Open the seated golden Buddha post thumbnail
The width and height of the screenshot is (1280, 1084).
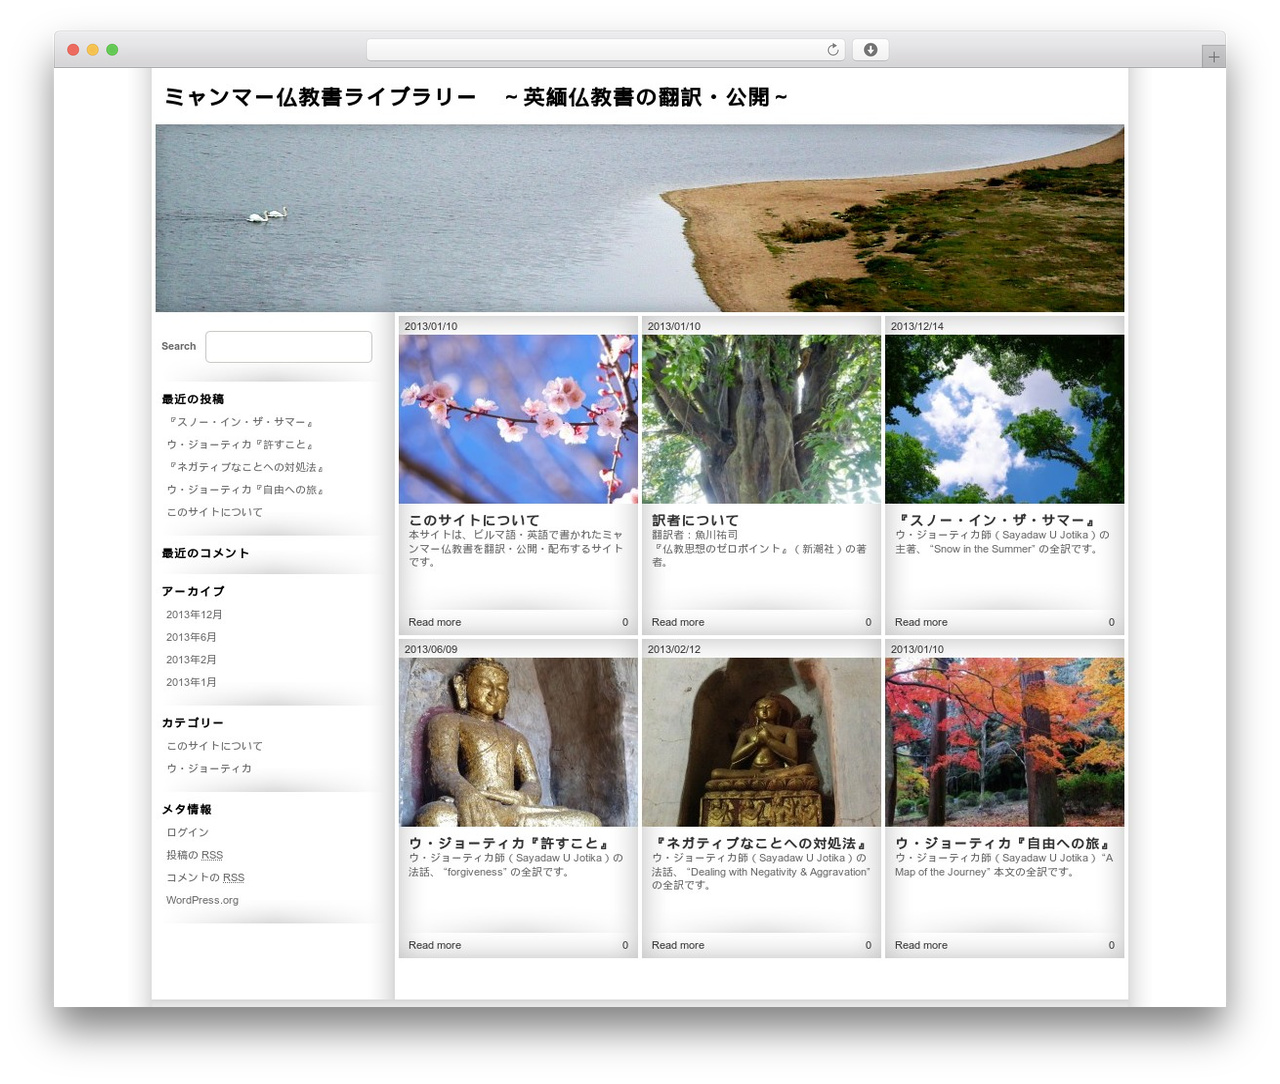pos(518,742)
